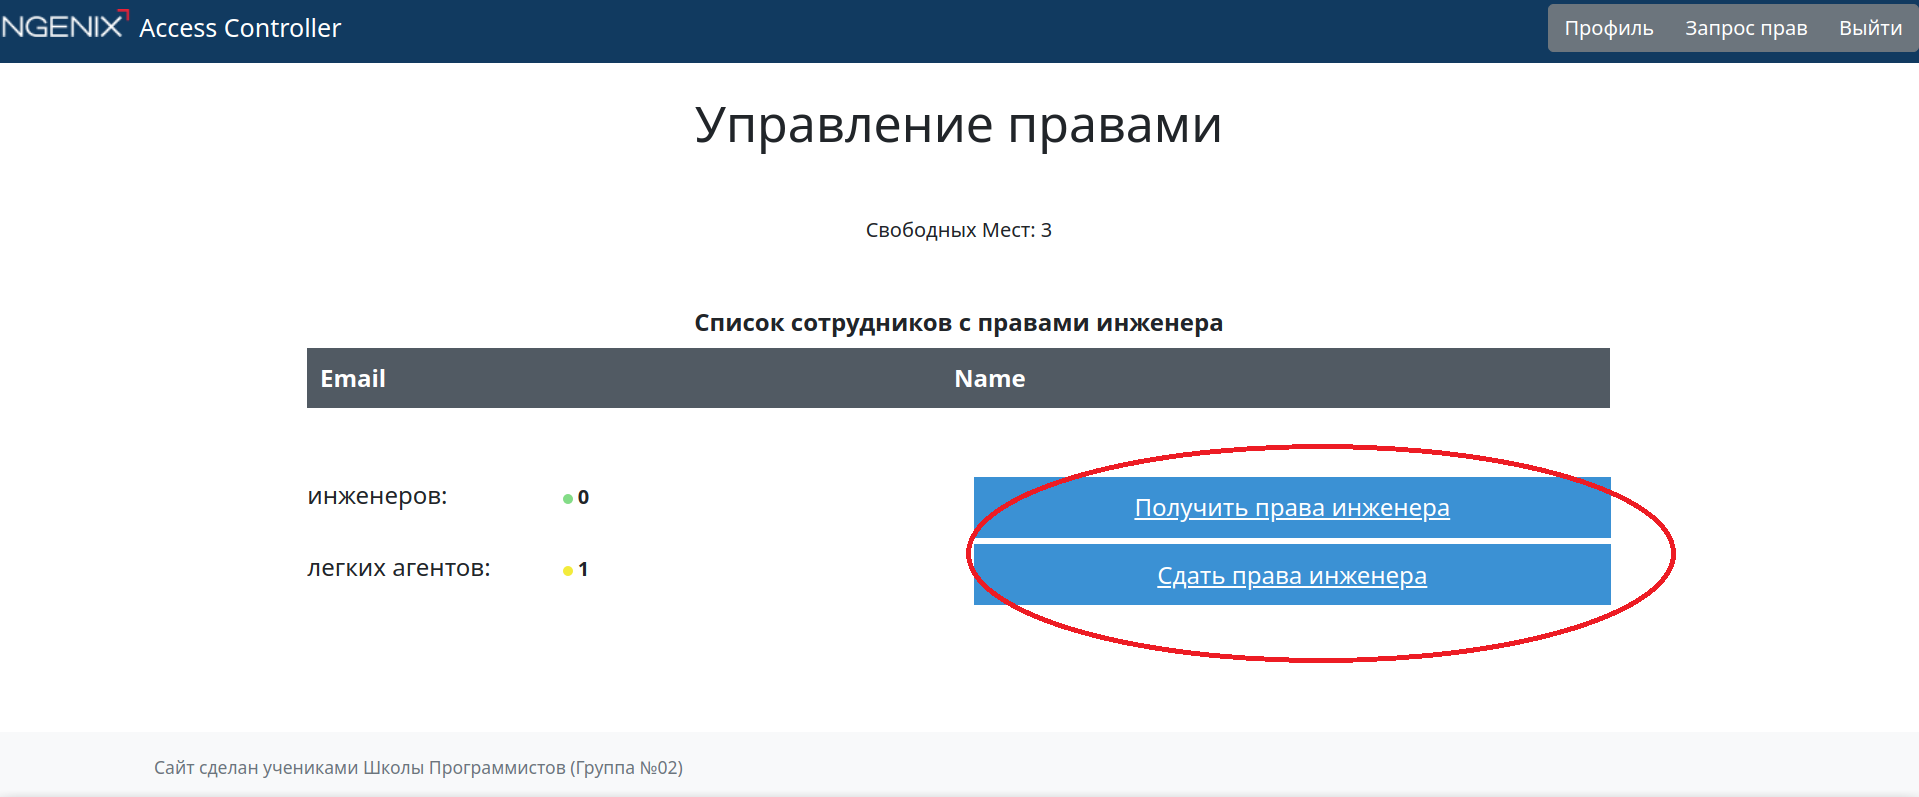The width and height of the screenshot is (1919, 797).
Task: Click the yellow dot next to light agents count
Action: (568, 570)
